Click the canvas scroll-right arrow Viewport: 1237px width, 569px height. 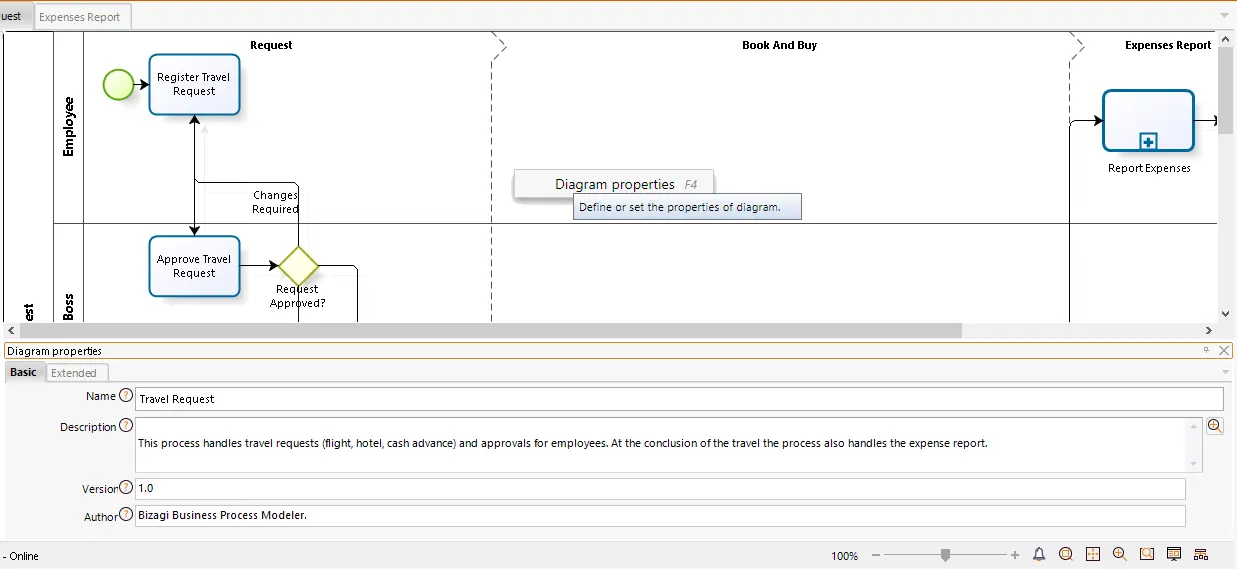pos(1209,330)
